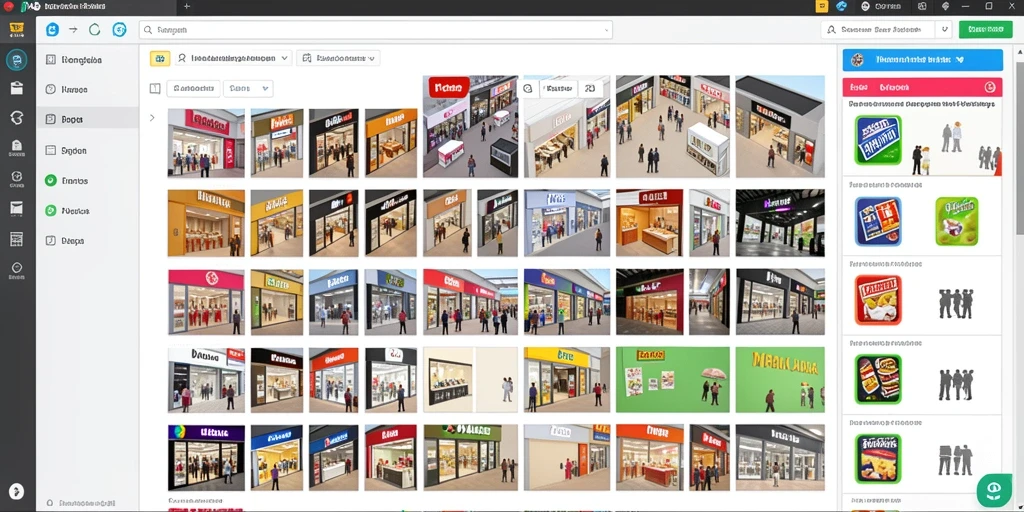Toggle the second green check item in sidebar

tap(50, 211)
